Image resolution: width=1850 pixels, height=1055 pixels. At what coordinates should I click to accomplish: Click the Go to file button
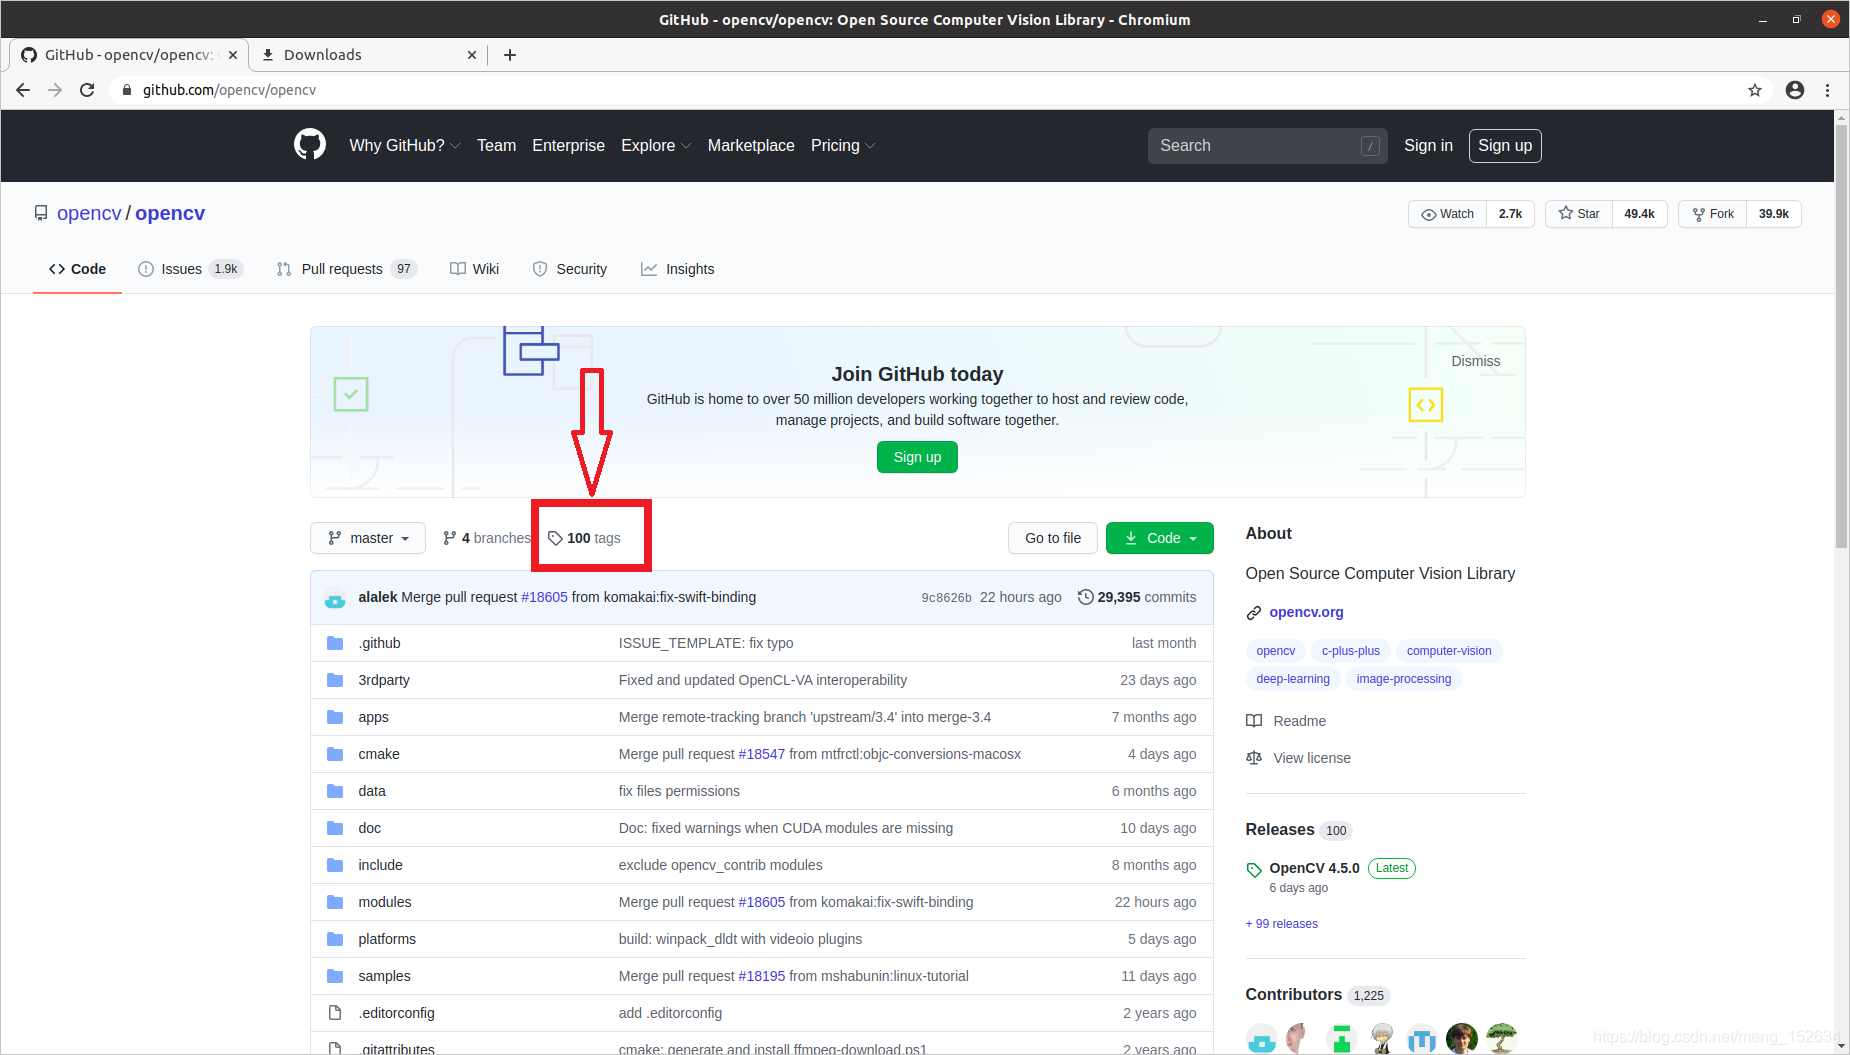coord(1053,538)
